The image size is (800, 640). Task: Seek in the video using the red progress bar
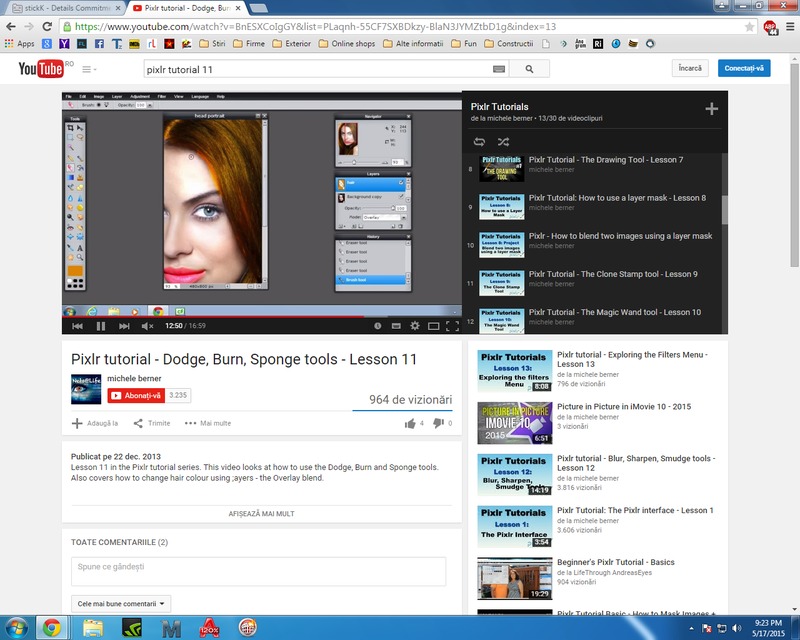pos(262,317)
